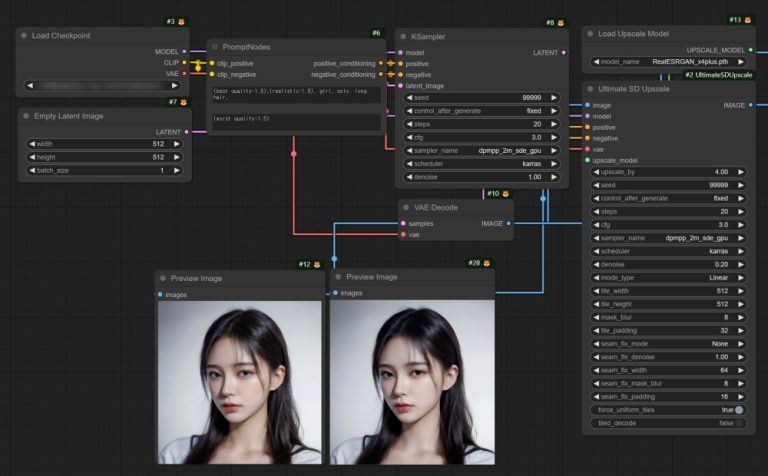Click the #6 node badge
Image resolution: width=768 pixels, height=476 pixels.
(x=376, y=33)
